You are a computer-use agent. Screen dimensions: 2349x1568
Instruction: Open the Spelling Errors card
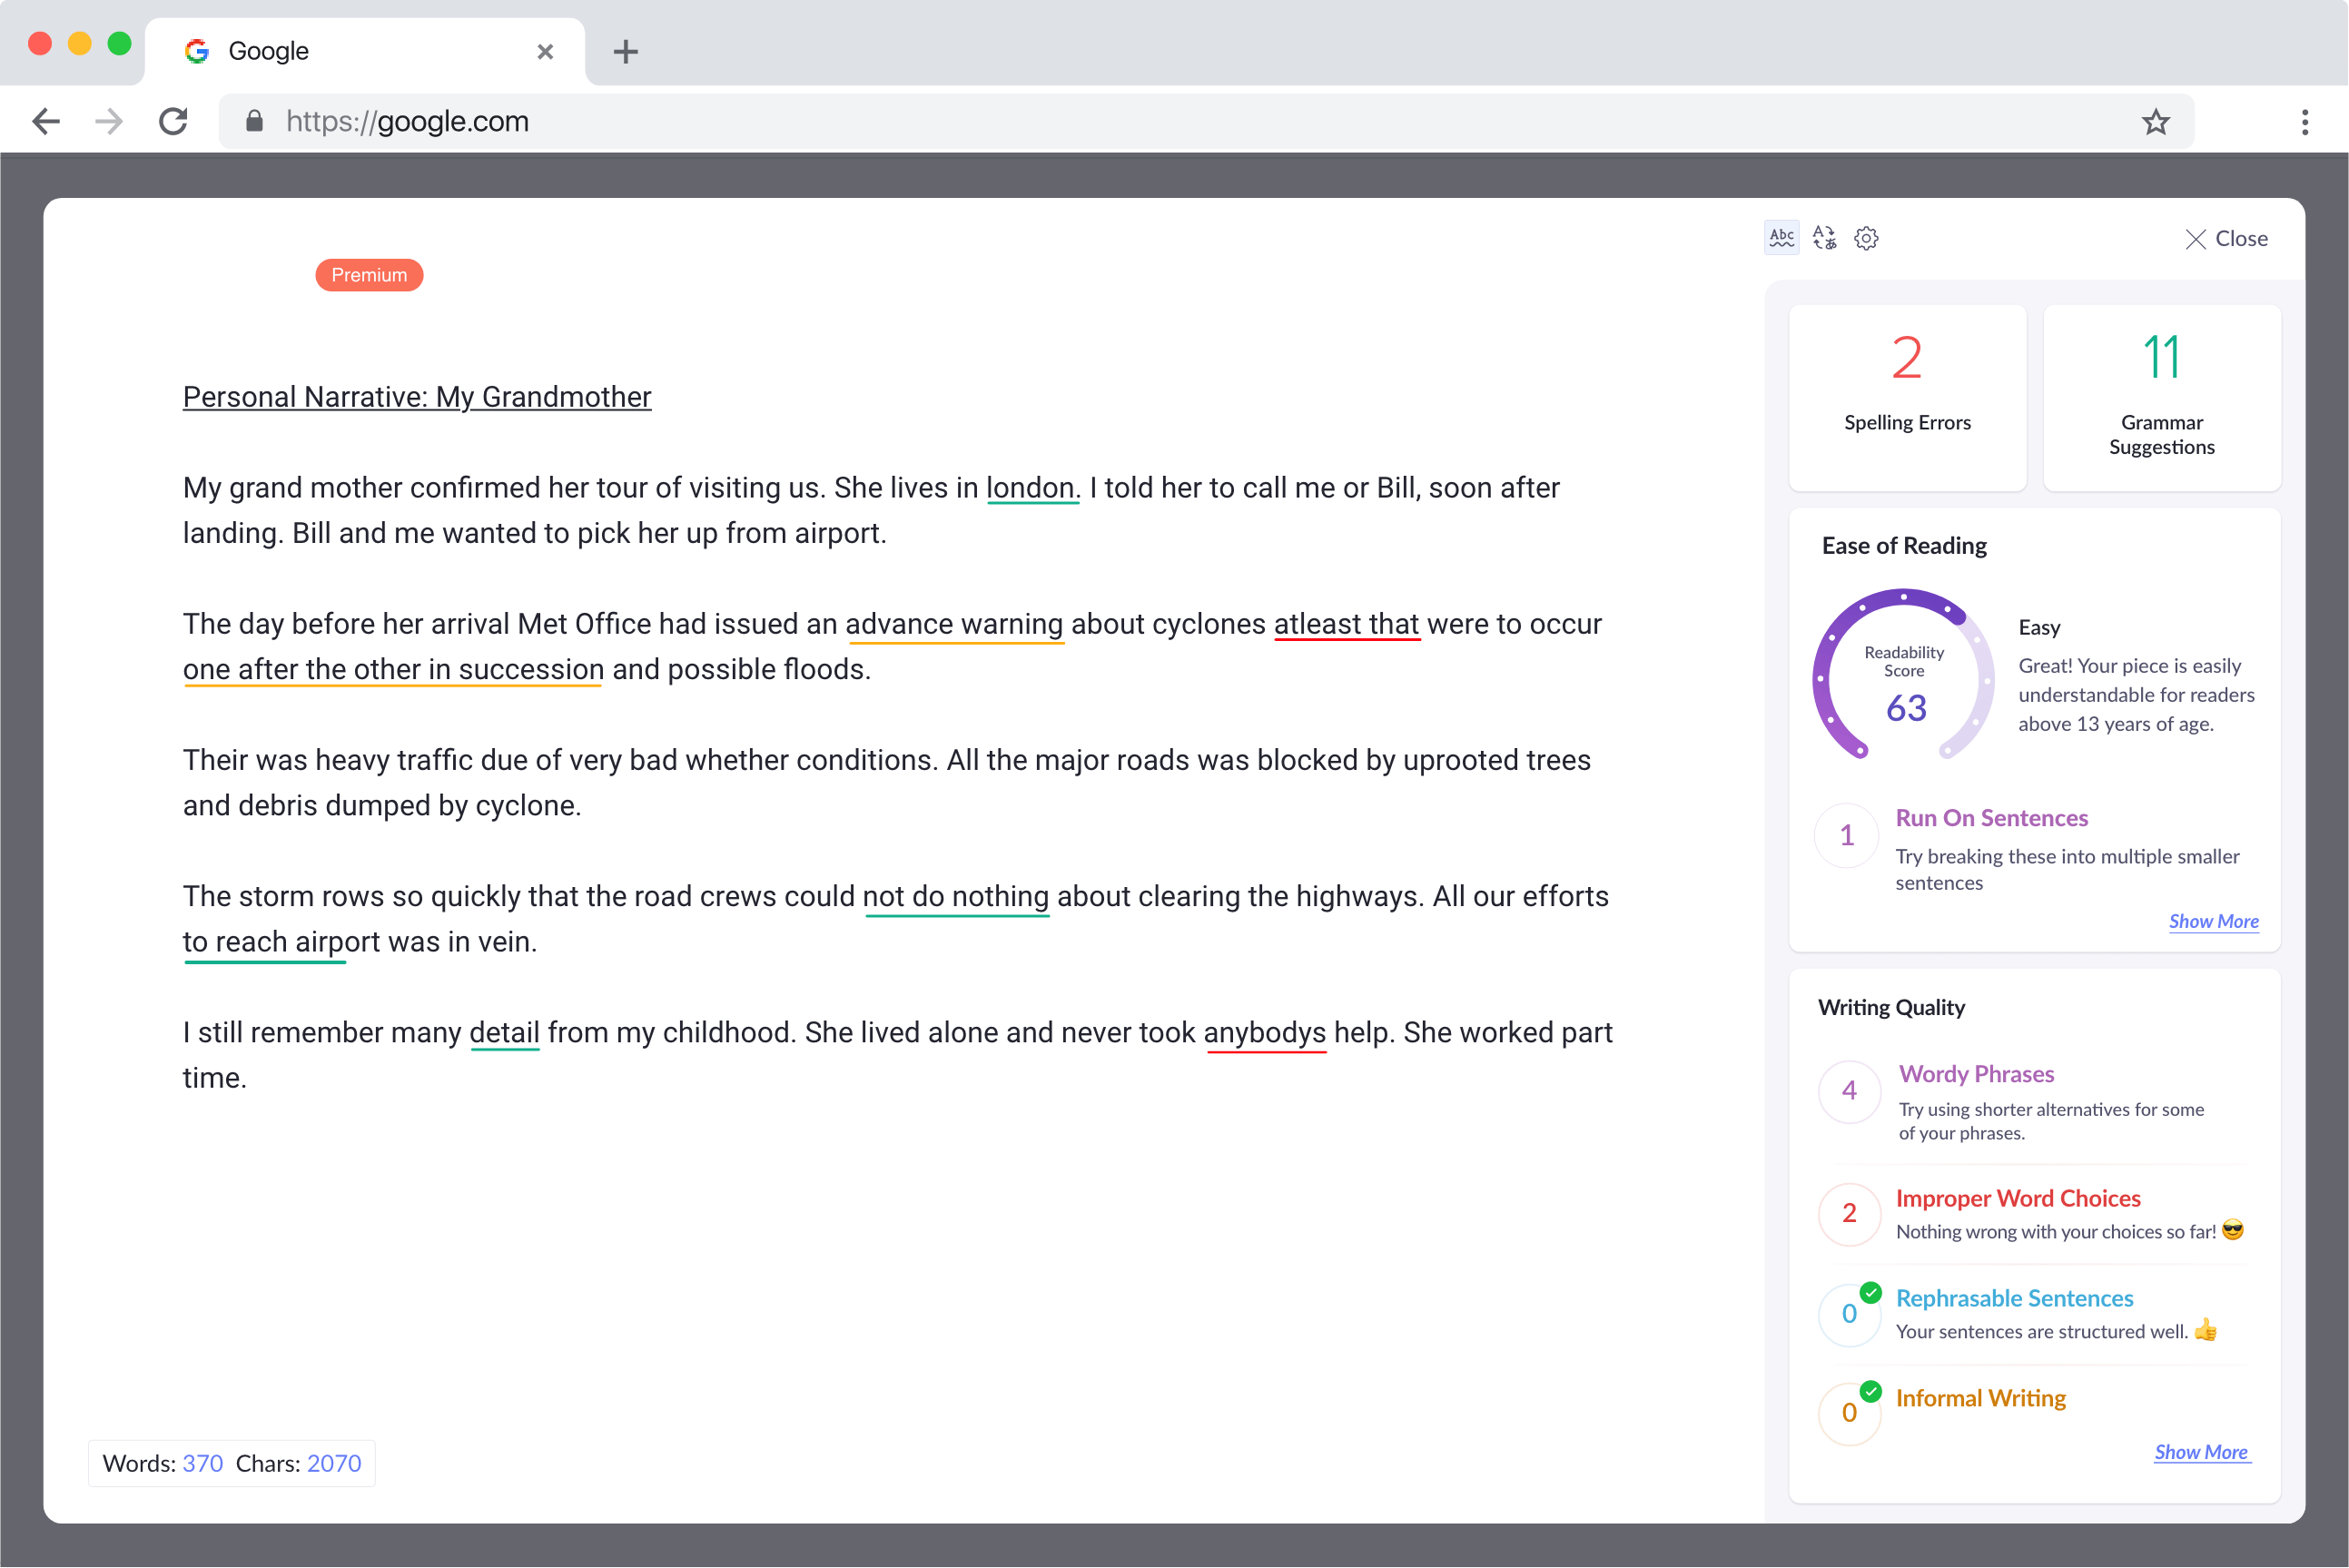(1907, 397)
